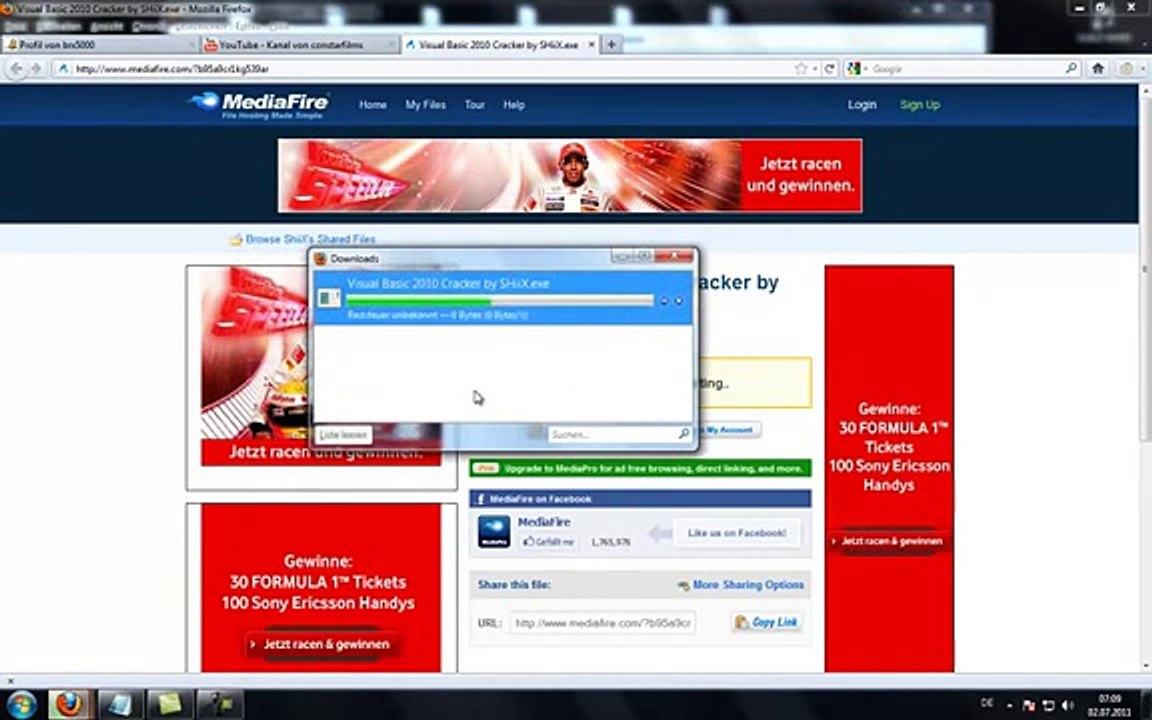The width and height of the screenshot is (1152, 720).
Task: Click right sidebar 'Jetzt racen & gewinnen' button
Action: (888, 541)
